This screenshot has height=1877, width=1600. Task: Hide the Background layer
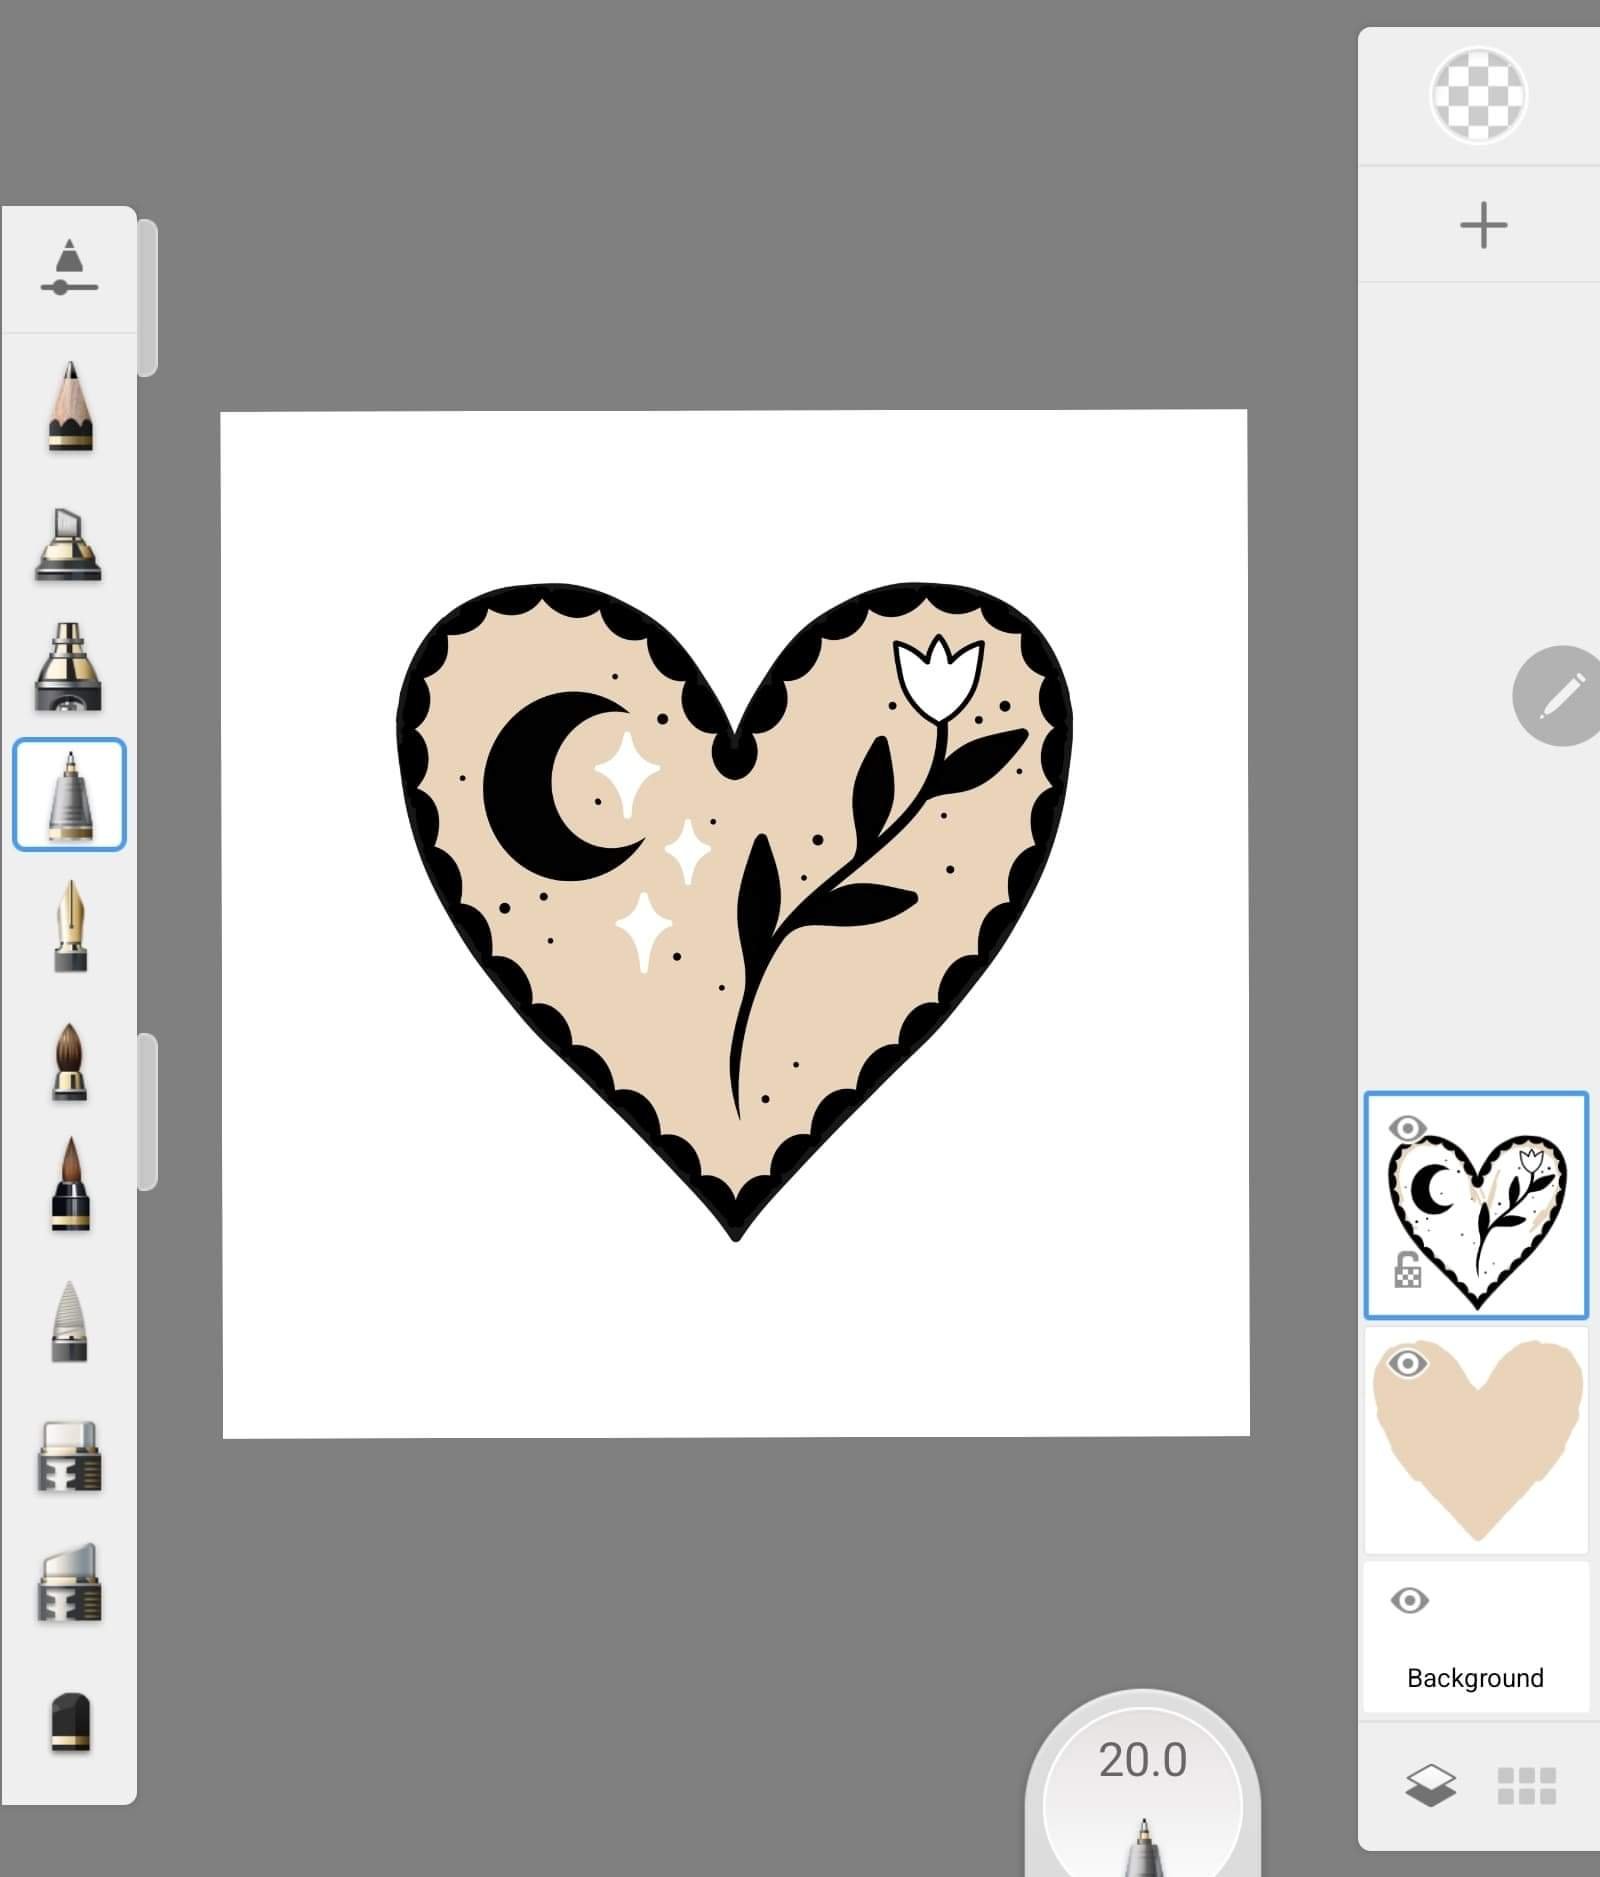tap(1409, 1601)
